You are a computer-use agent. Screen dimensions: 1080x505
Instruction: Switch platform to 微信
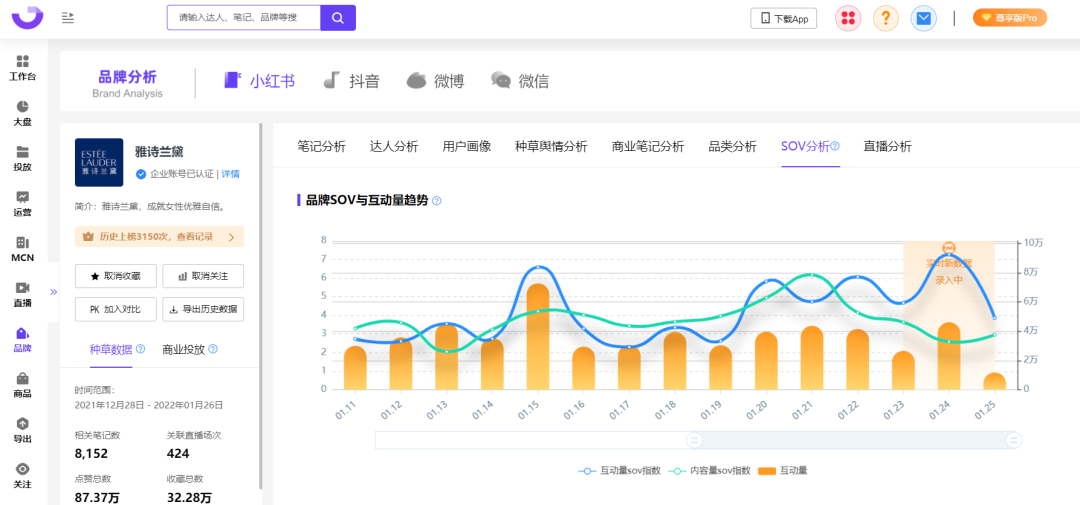coord(520,81)
